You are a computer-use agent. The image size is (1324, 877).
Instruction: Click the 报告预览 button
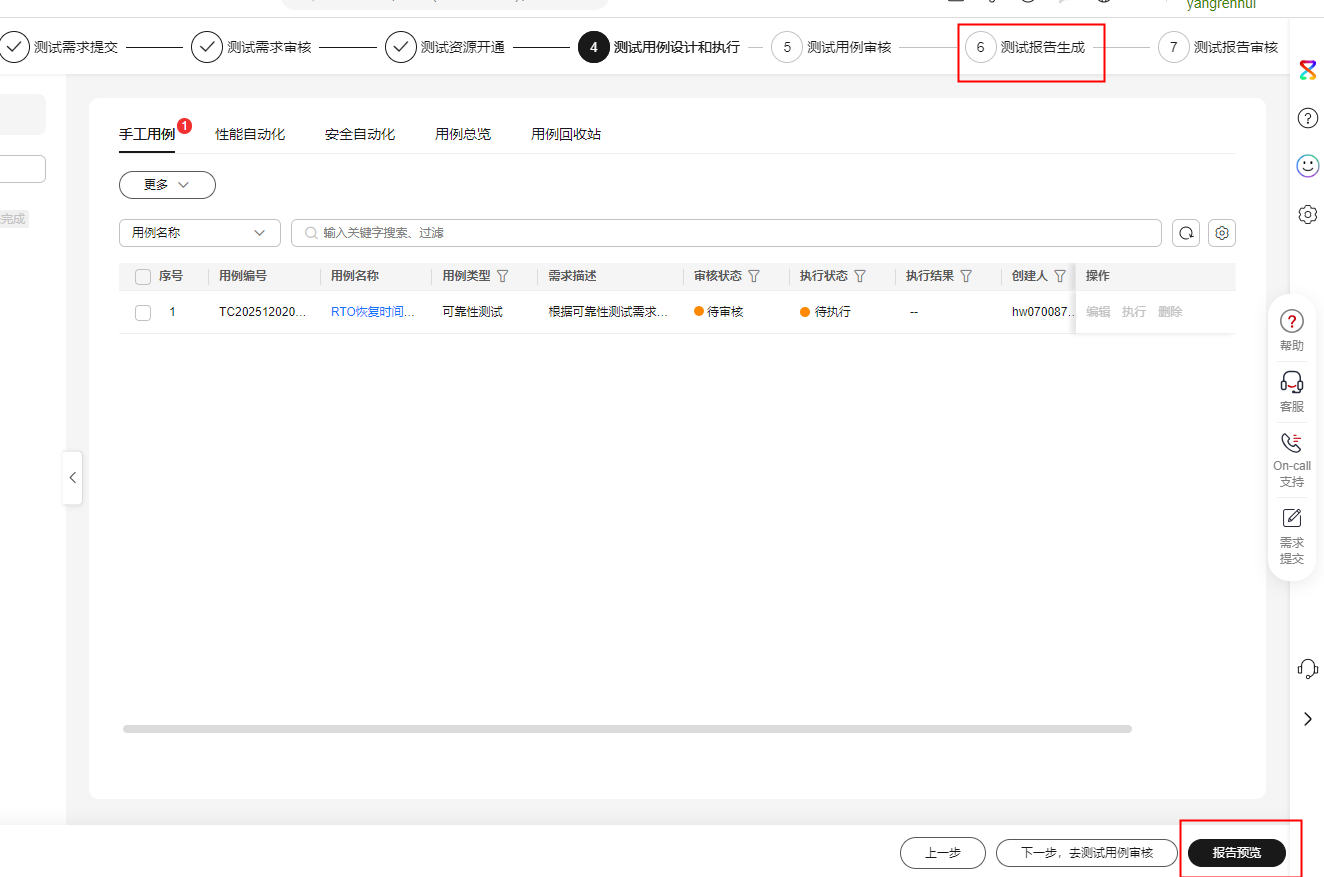[x=1236, y=853]
